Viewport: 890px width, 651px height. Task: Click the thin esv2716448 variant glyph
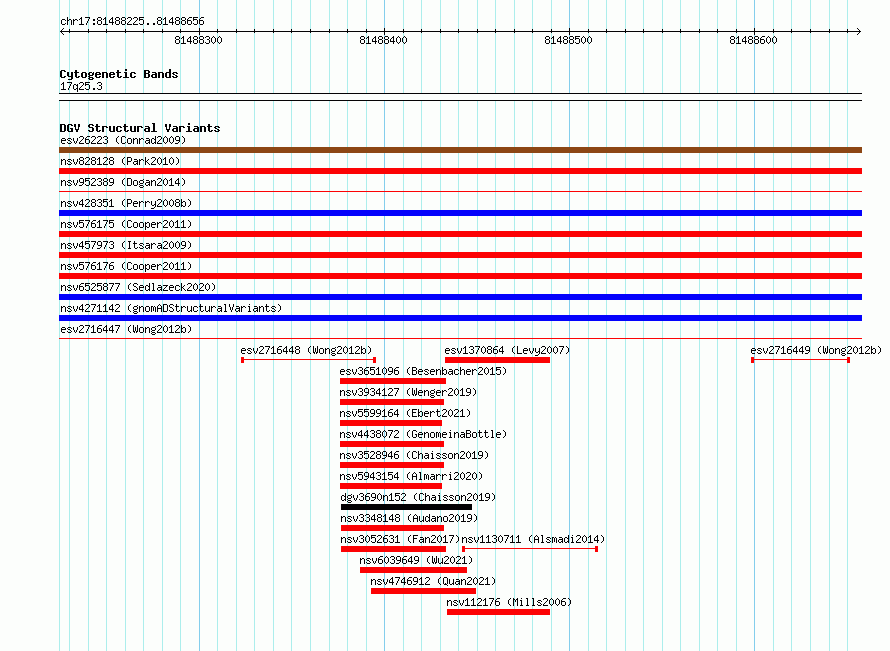(308, 360)
